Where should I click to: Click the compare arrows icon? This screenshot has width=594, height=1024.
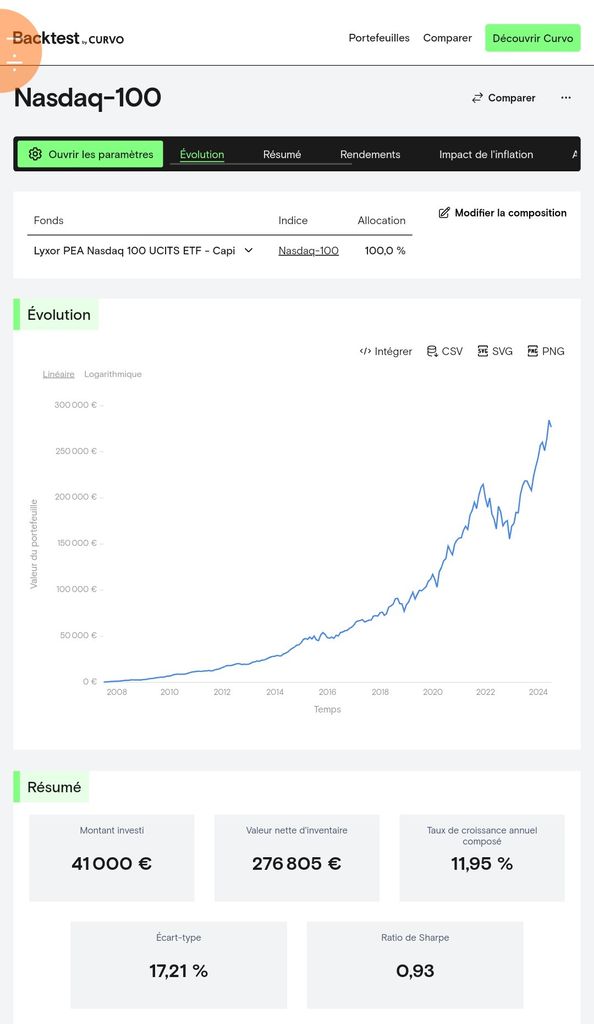(x=477, y=98)
